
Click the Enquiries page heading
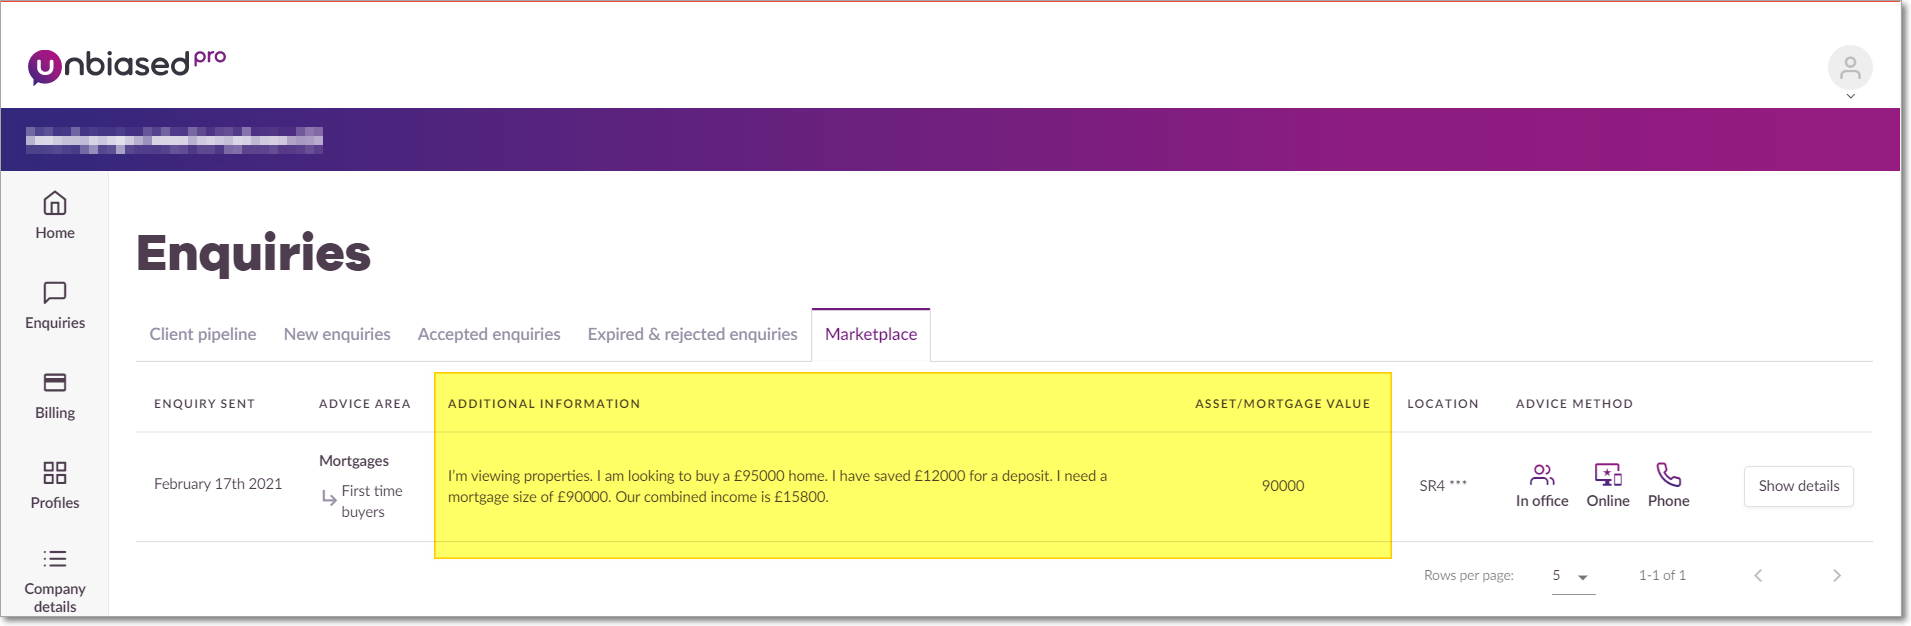(x=254, y=253)
